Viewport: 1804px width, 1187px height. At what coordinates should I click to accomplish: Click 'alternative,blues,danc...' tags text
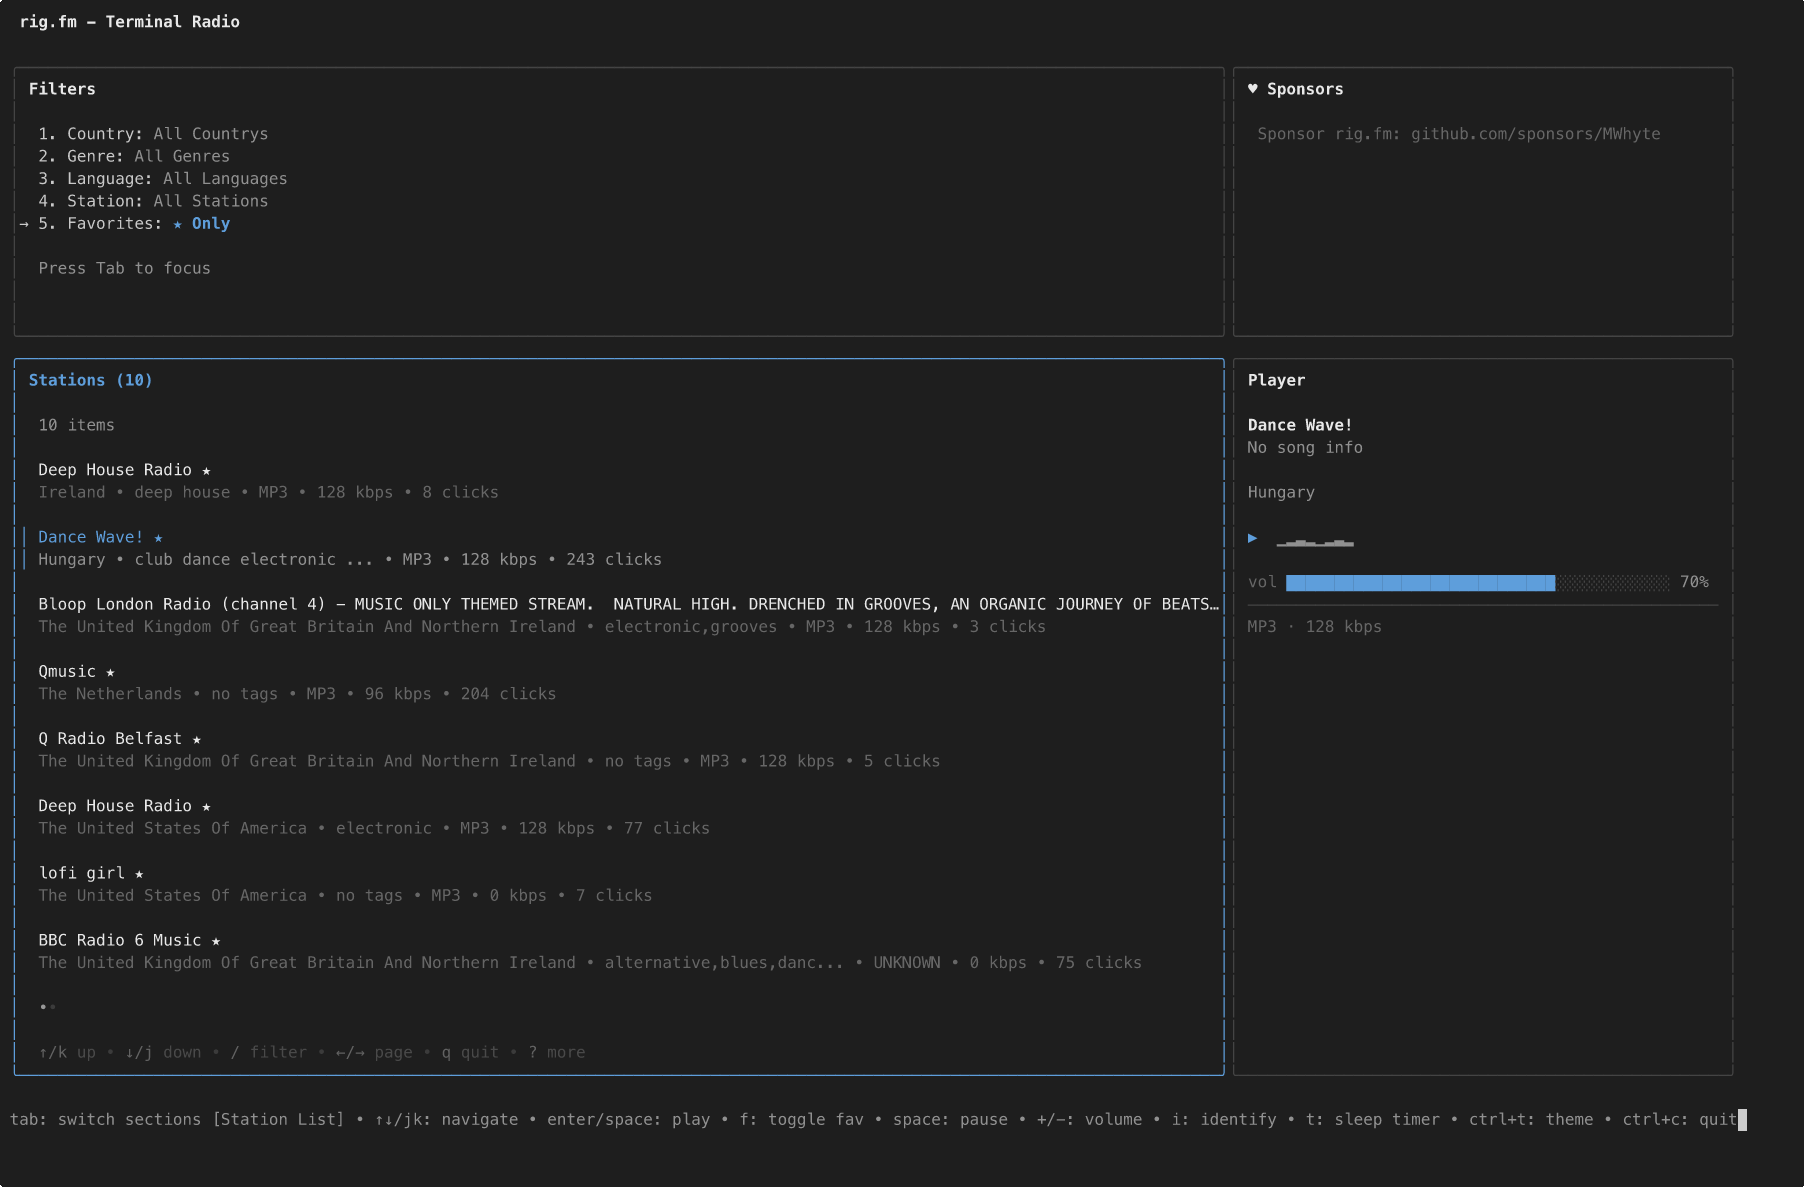point(724,963)
